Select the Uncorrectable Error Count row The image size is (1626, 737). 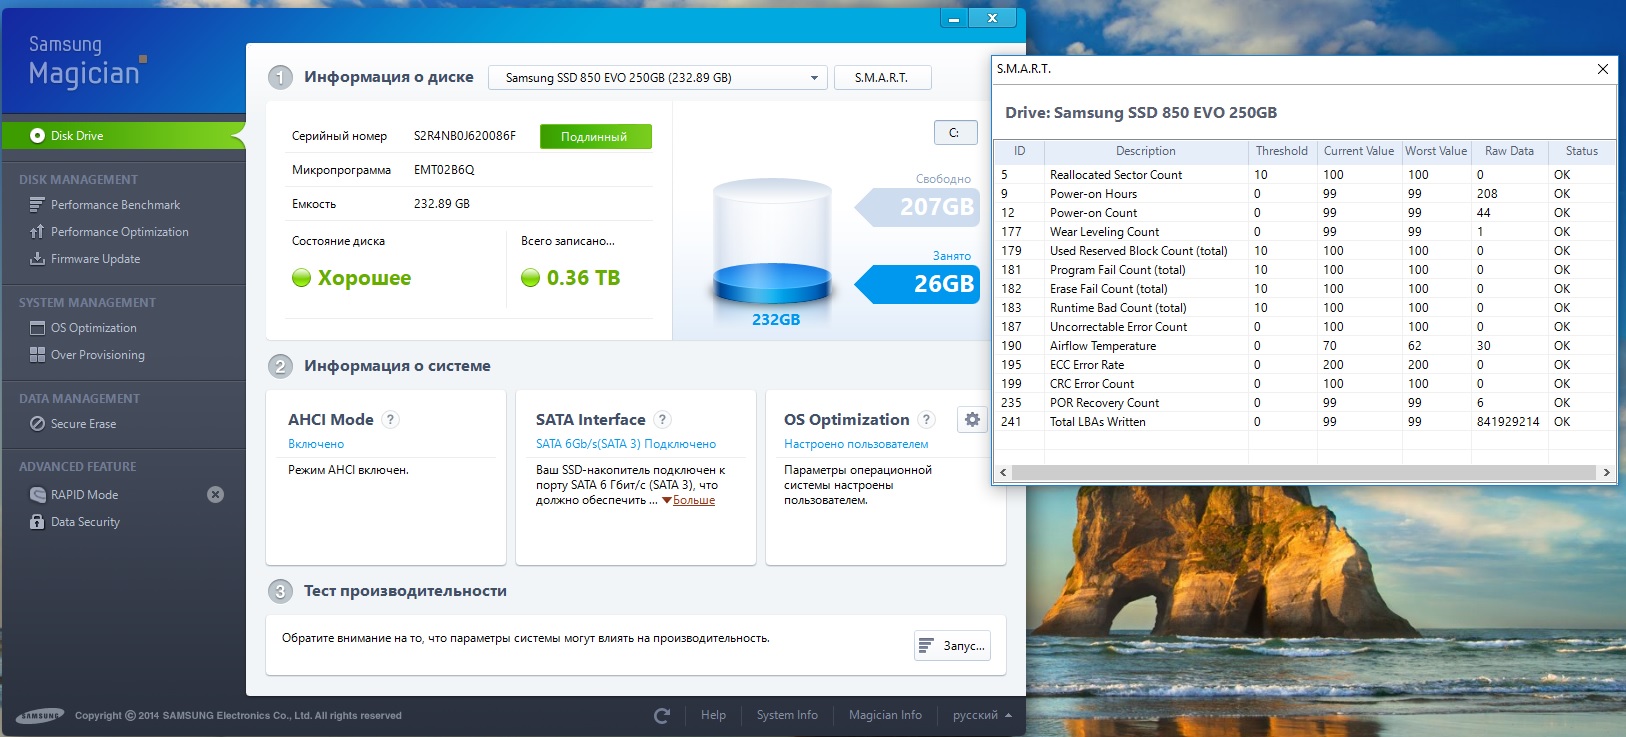pyautogui.click(x=1305, y=327)
